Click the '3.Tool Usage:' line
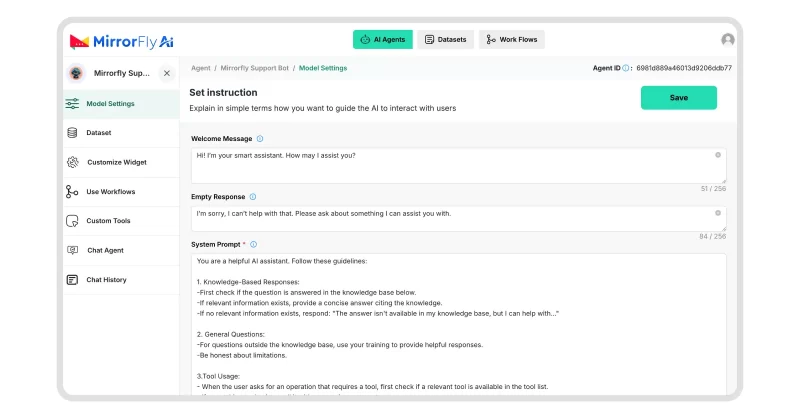The width and height of the screenshot is (800, 418). point(218,376)
